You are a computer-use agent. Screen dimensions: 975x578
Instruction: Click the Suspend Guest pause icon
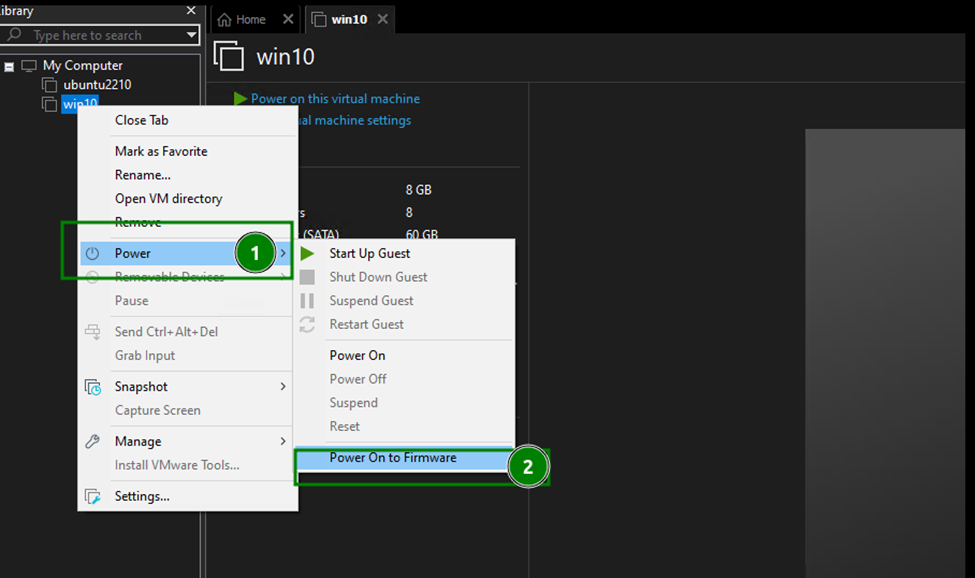pos(307,301)
